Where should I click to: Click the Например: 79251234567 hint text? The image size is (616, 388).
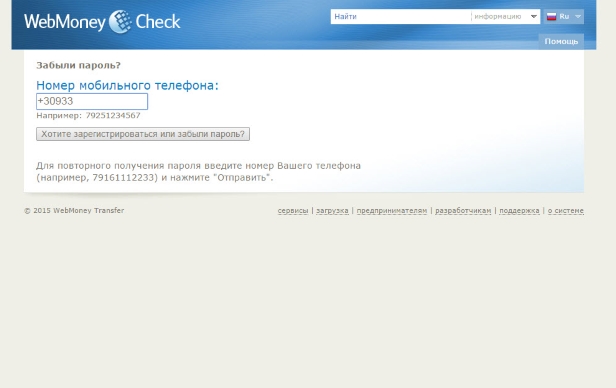coord(88,115)
